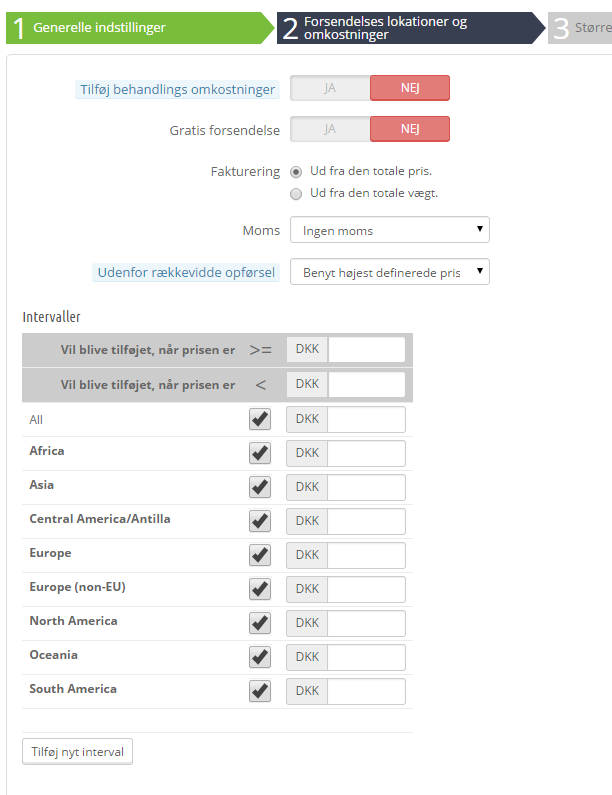
Task: Go to Forsendelses lokationer og omkostninger step
Action: (x=411, y=28)
